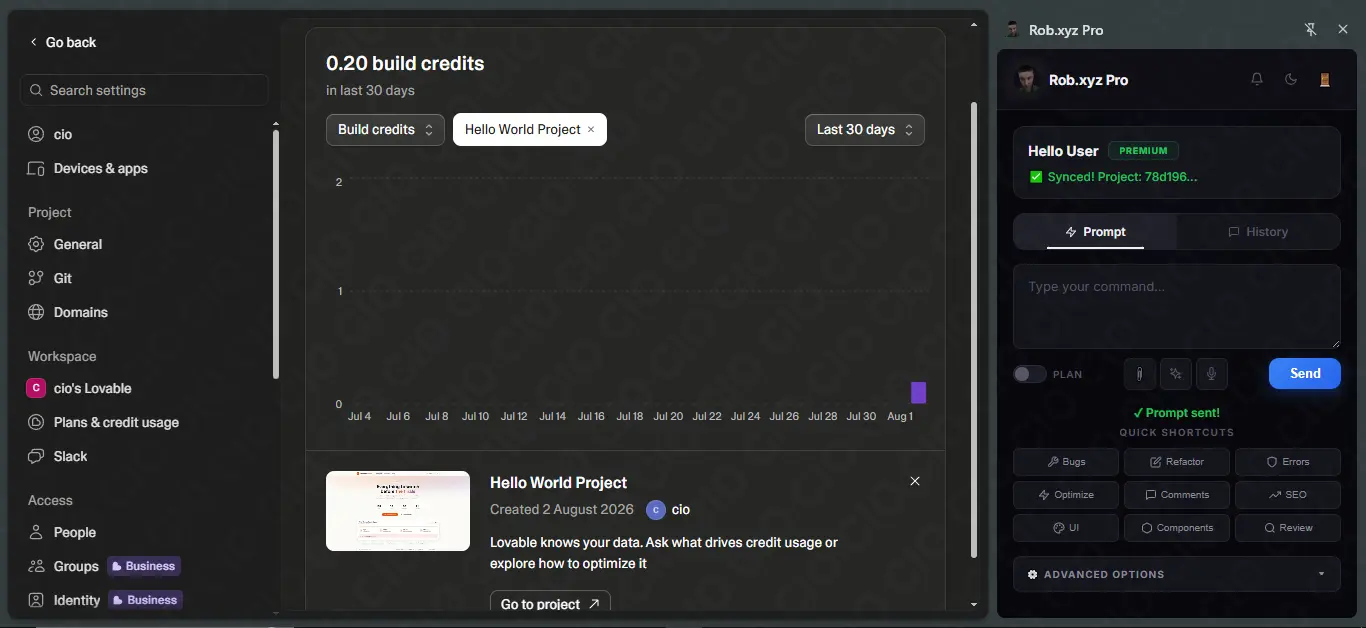Remove the Hello World Project filter chip x

591,130
